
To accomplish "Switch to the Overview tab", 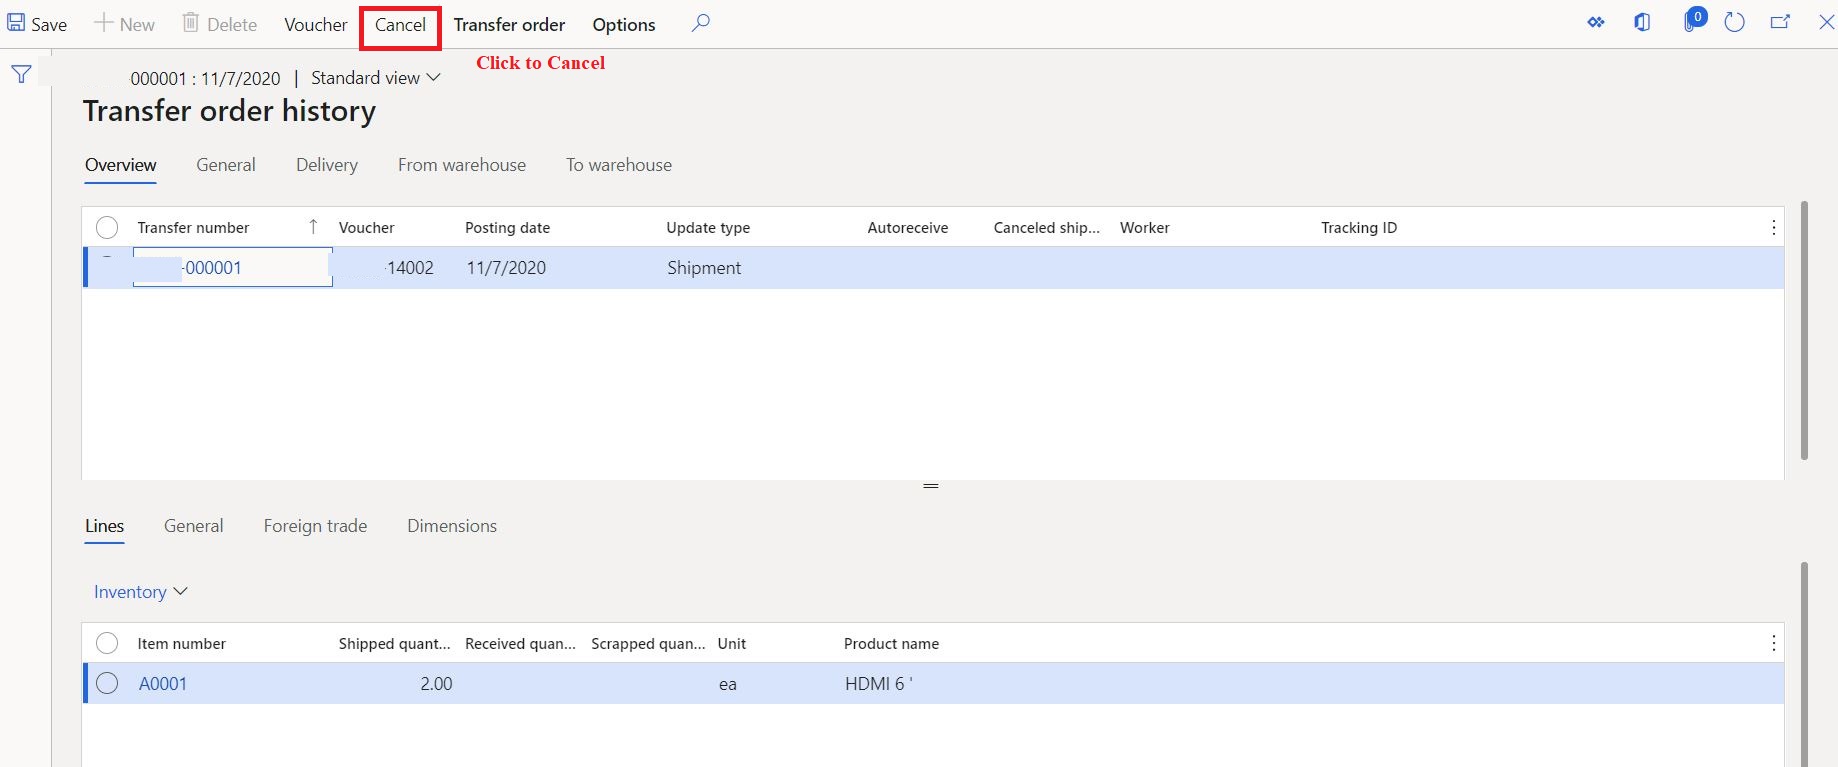I will 121,165.
